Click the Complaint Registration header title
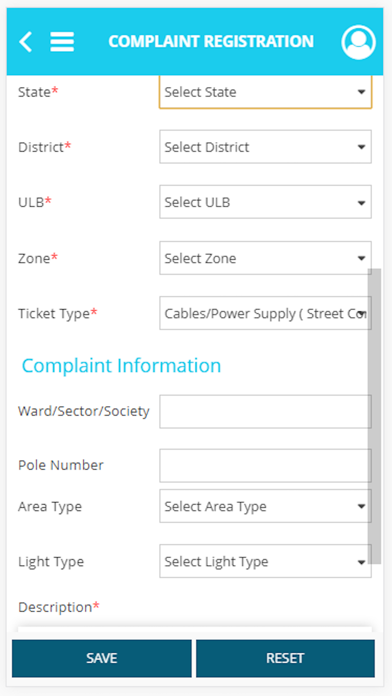Screen dimensions: 392x696 [211, 41]
